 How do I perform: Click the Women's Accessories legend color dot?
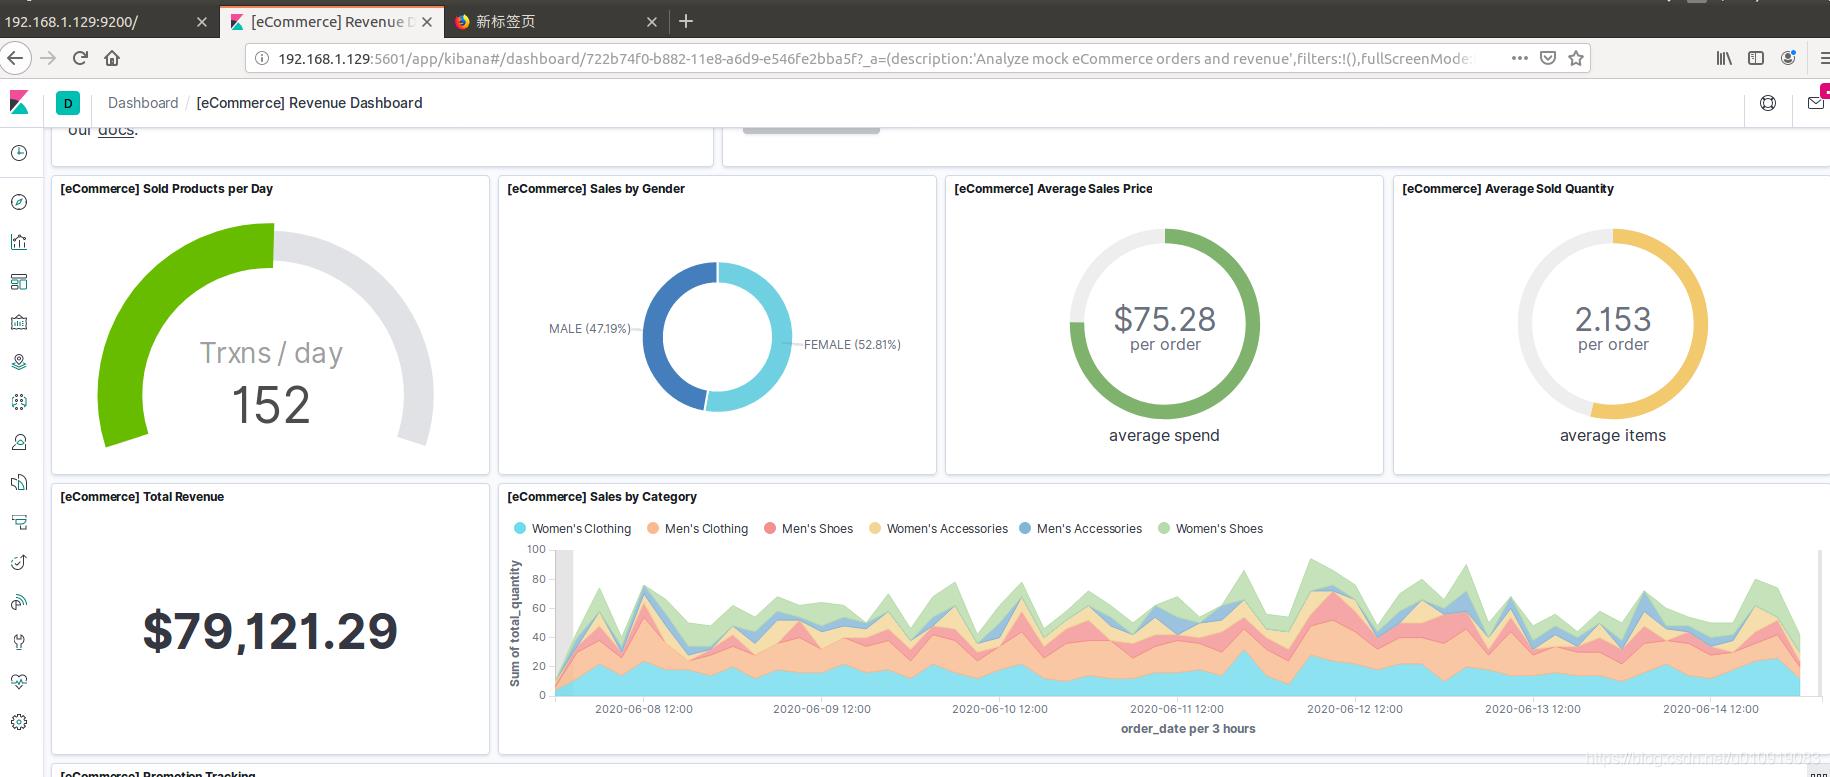[x=875, y=528]
